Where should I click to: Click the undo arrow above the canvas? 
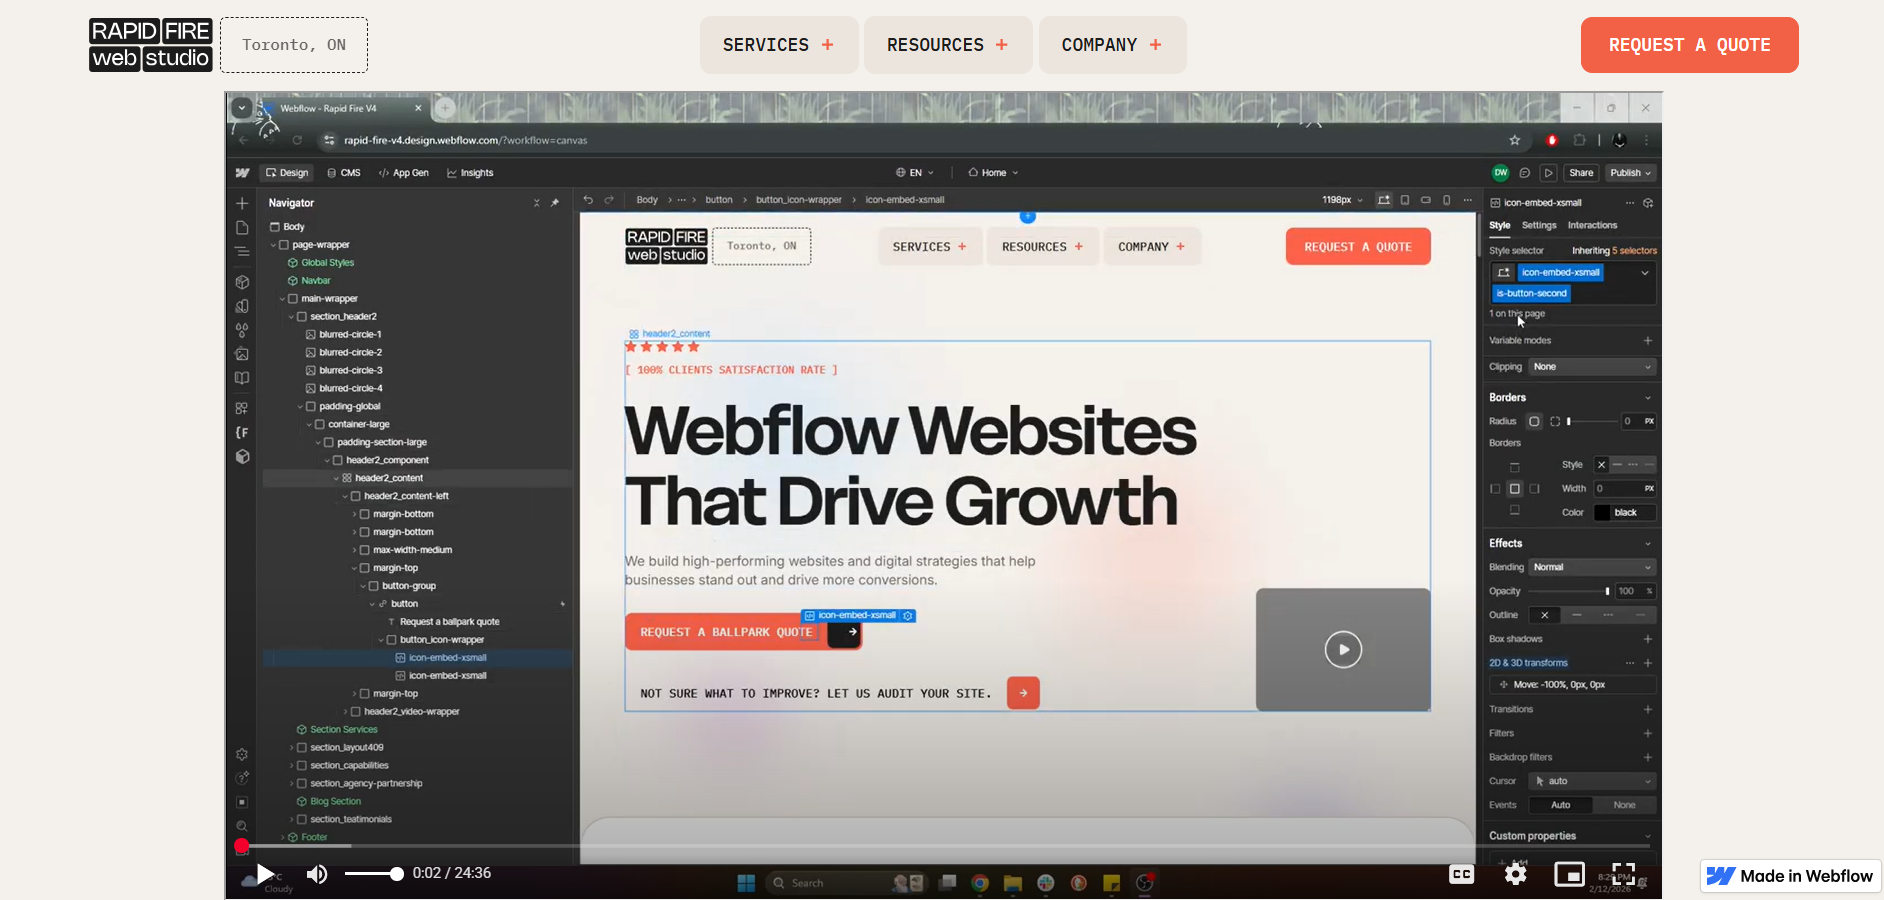[x=588, y=200]
